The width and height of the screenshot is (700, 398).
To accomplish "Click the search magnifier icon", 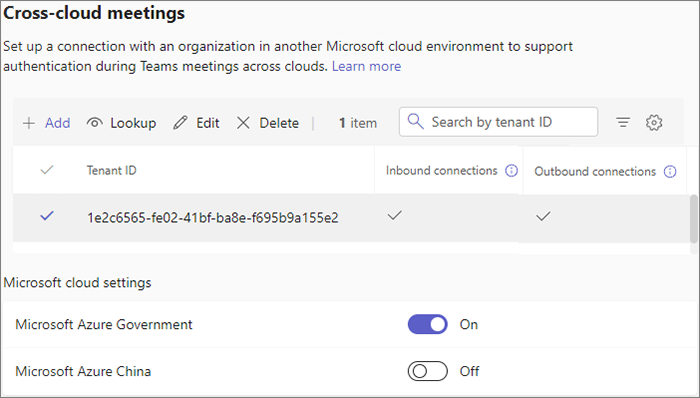I will (x=416, y=121).
